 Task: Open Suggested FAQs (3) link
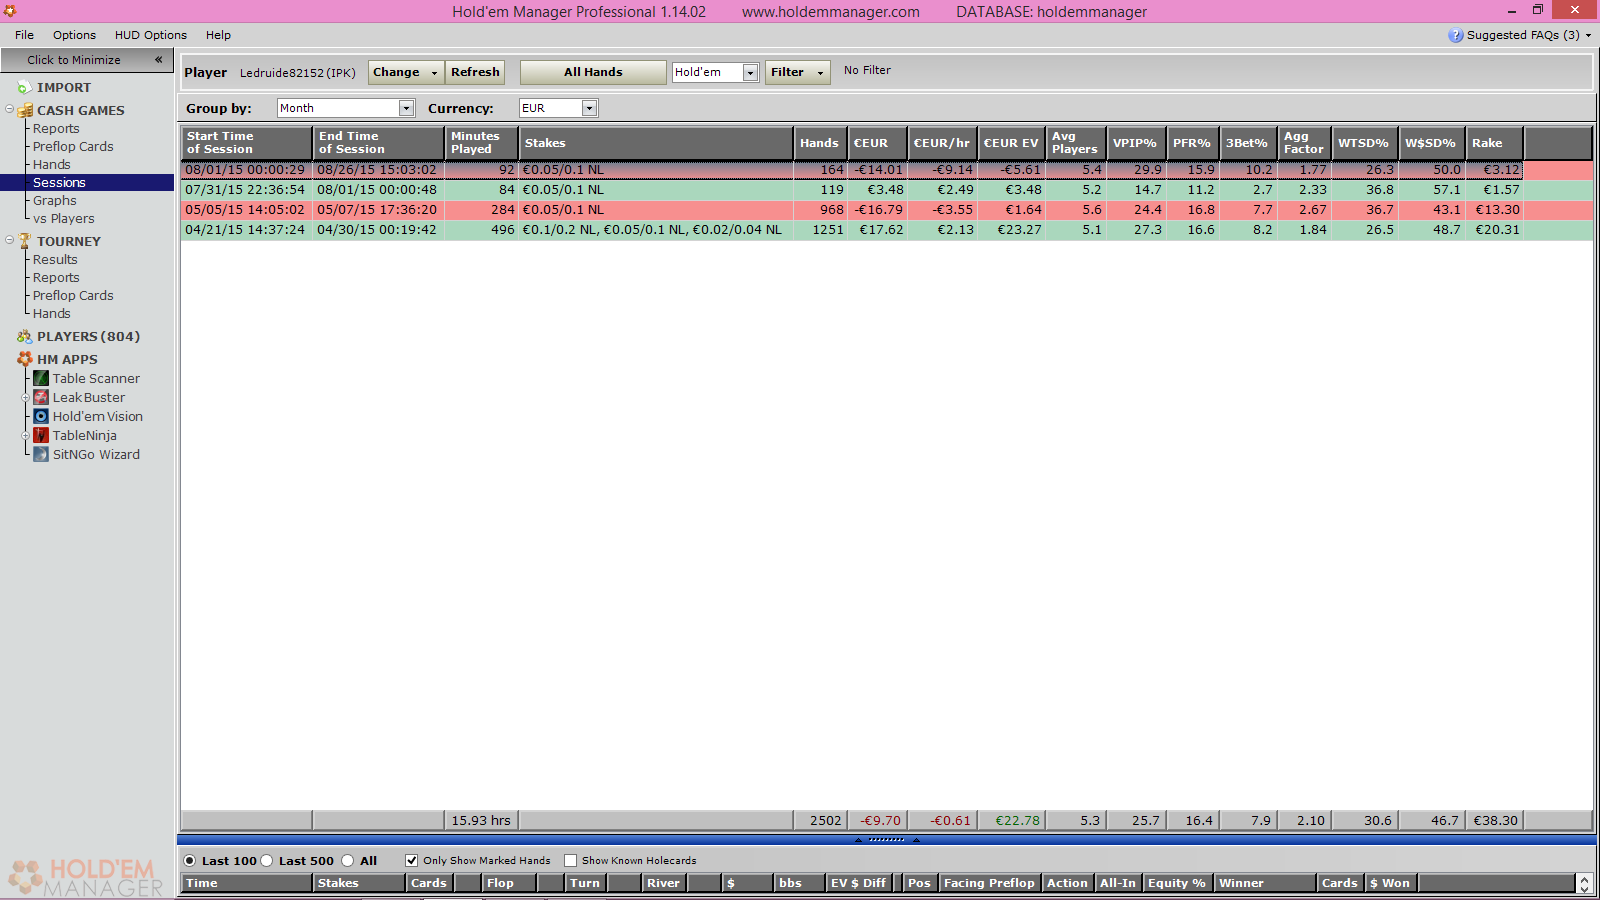point(1523,35)
